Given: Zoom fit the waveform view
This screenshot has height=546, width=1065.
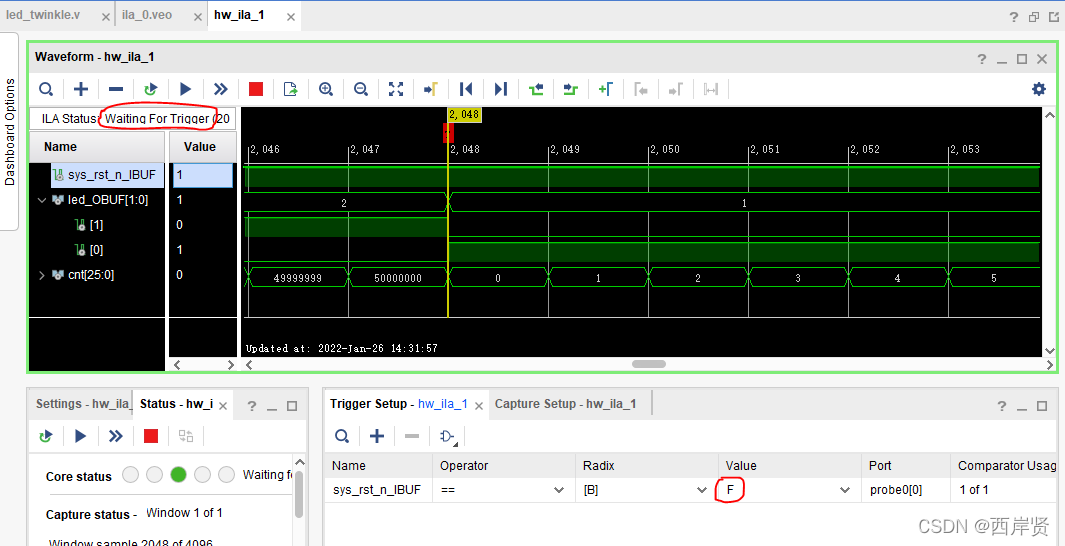Looking at the screenshot, I should 396,89.
